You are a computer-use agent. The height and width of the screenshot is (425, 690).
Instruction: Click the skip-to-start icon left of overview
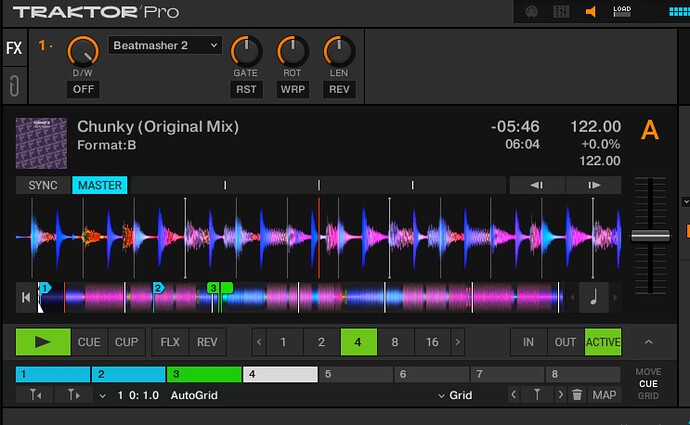[x=26, y=297]
